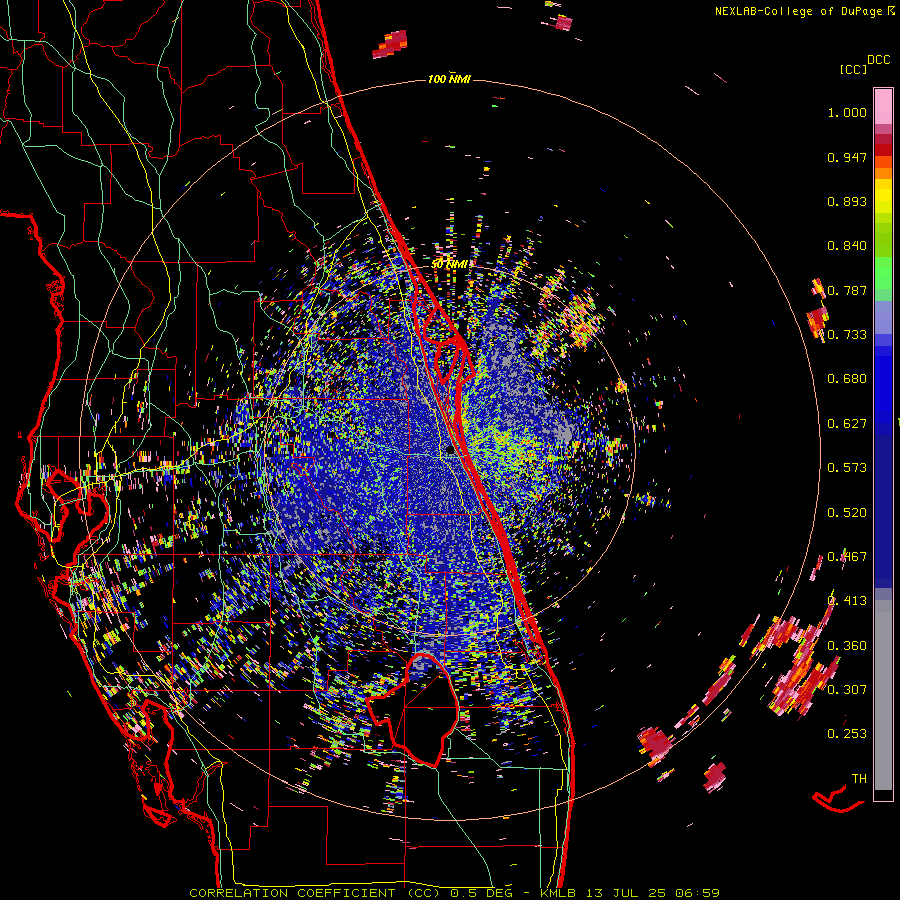This screenshot has width=900, height=900.
Task: Click the 0.840 color scale value
Action: click(847, 246)
